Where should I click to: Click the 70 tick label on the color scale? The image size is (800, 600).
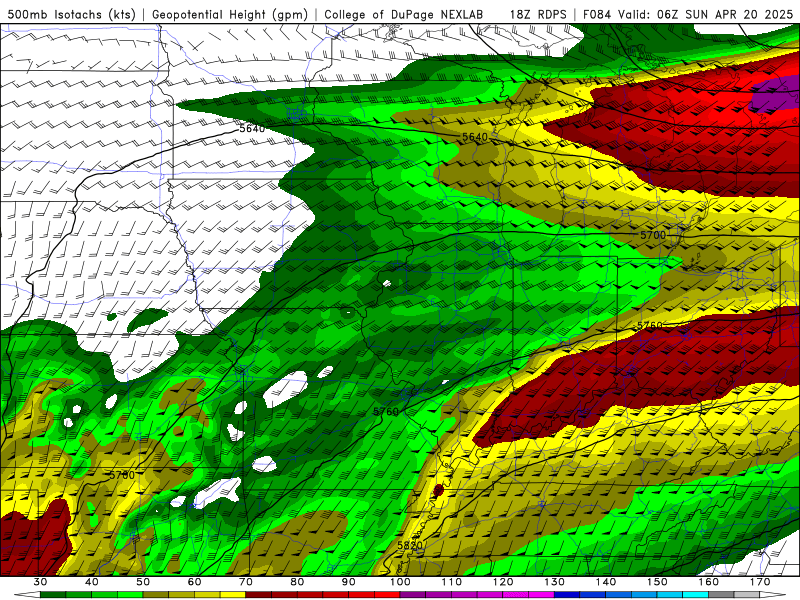pos(246,582)
